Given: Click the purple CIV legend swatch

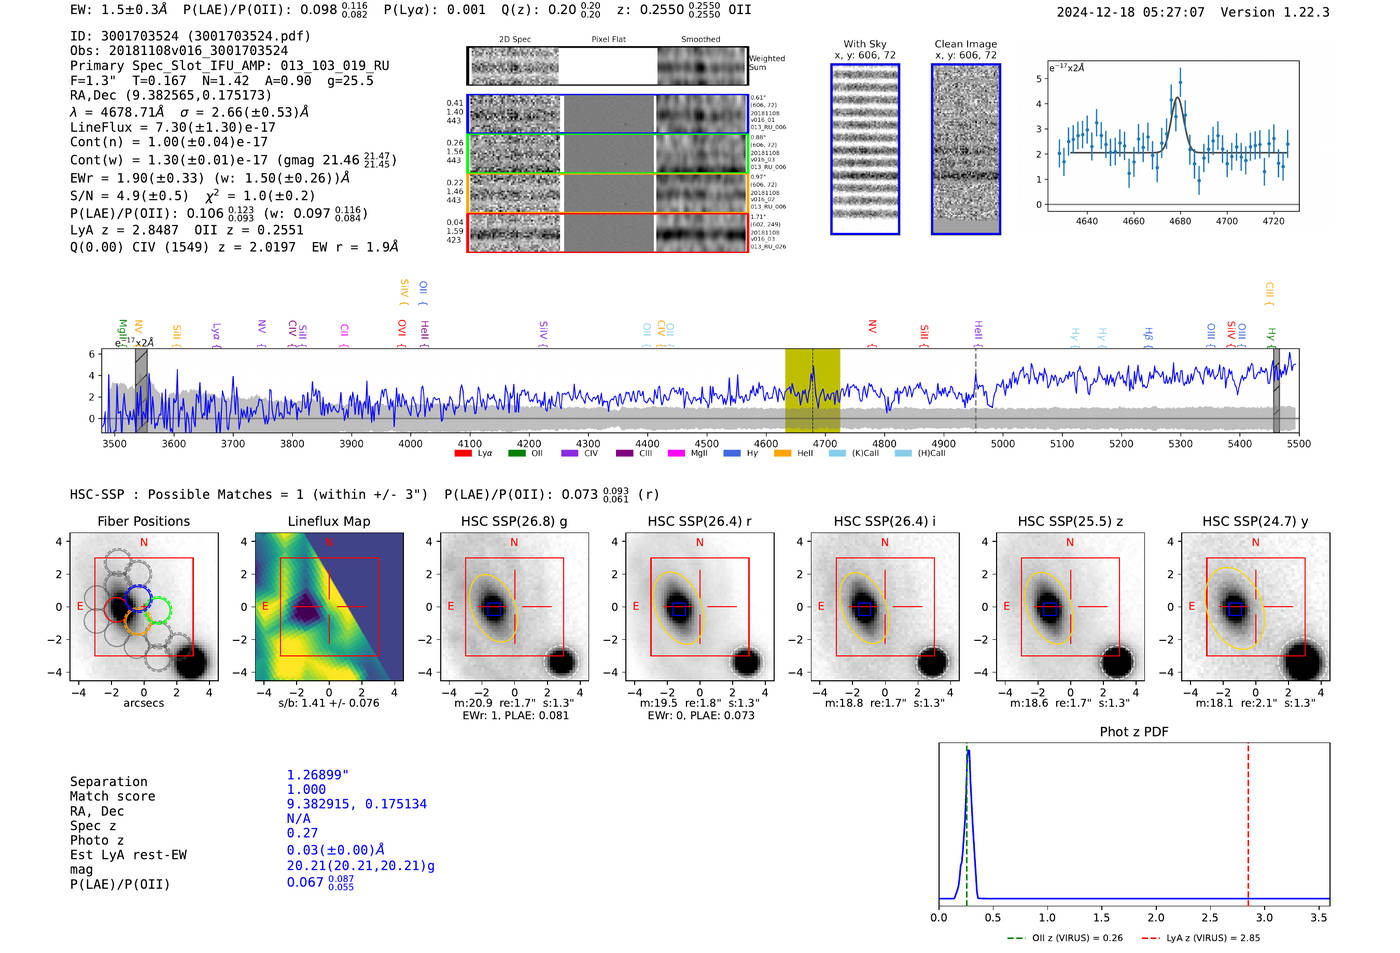Looking at the screenshot, I should point(570,453).
